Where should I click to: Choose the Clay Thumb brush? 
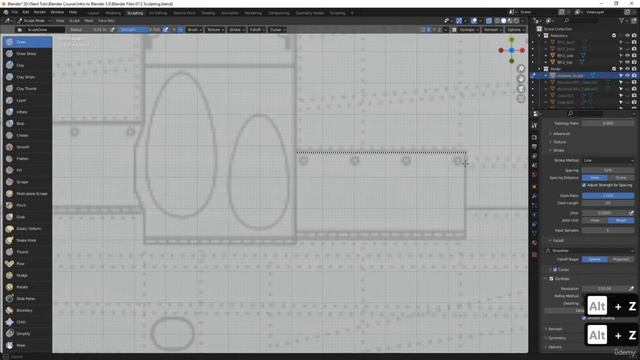[x=27, y=89]
